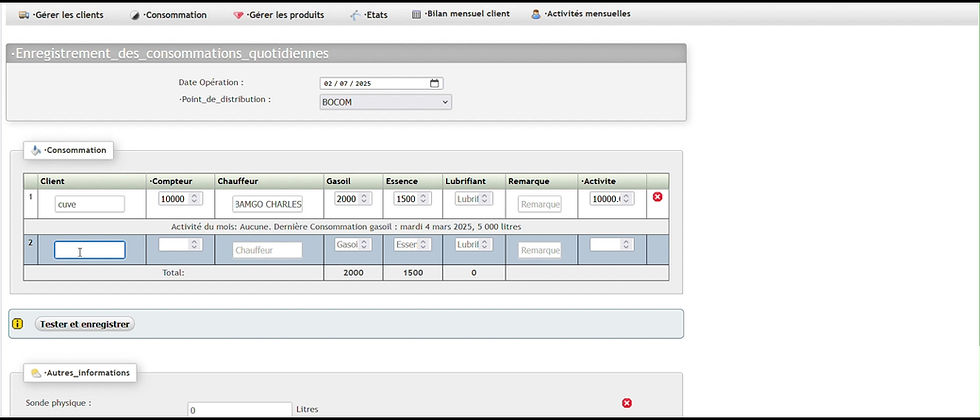Adjust the row 2 Compteur spinner arrows
Screen dimensions: 980x420
194,244
